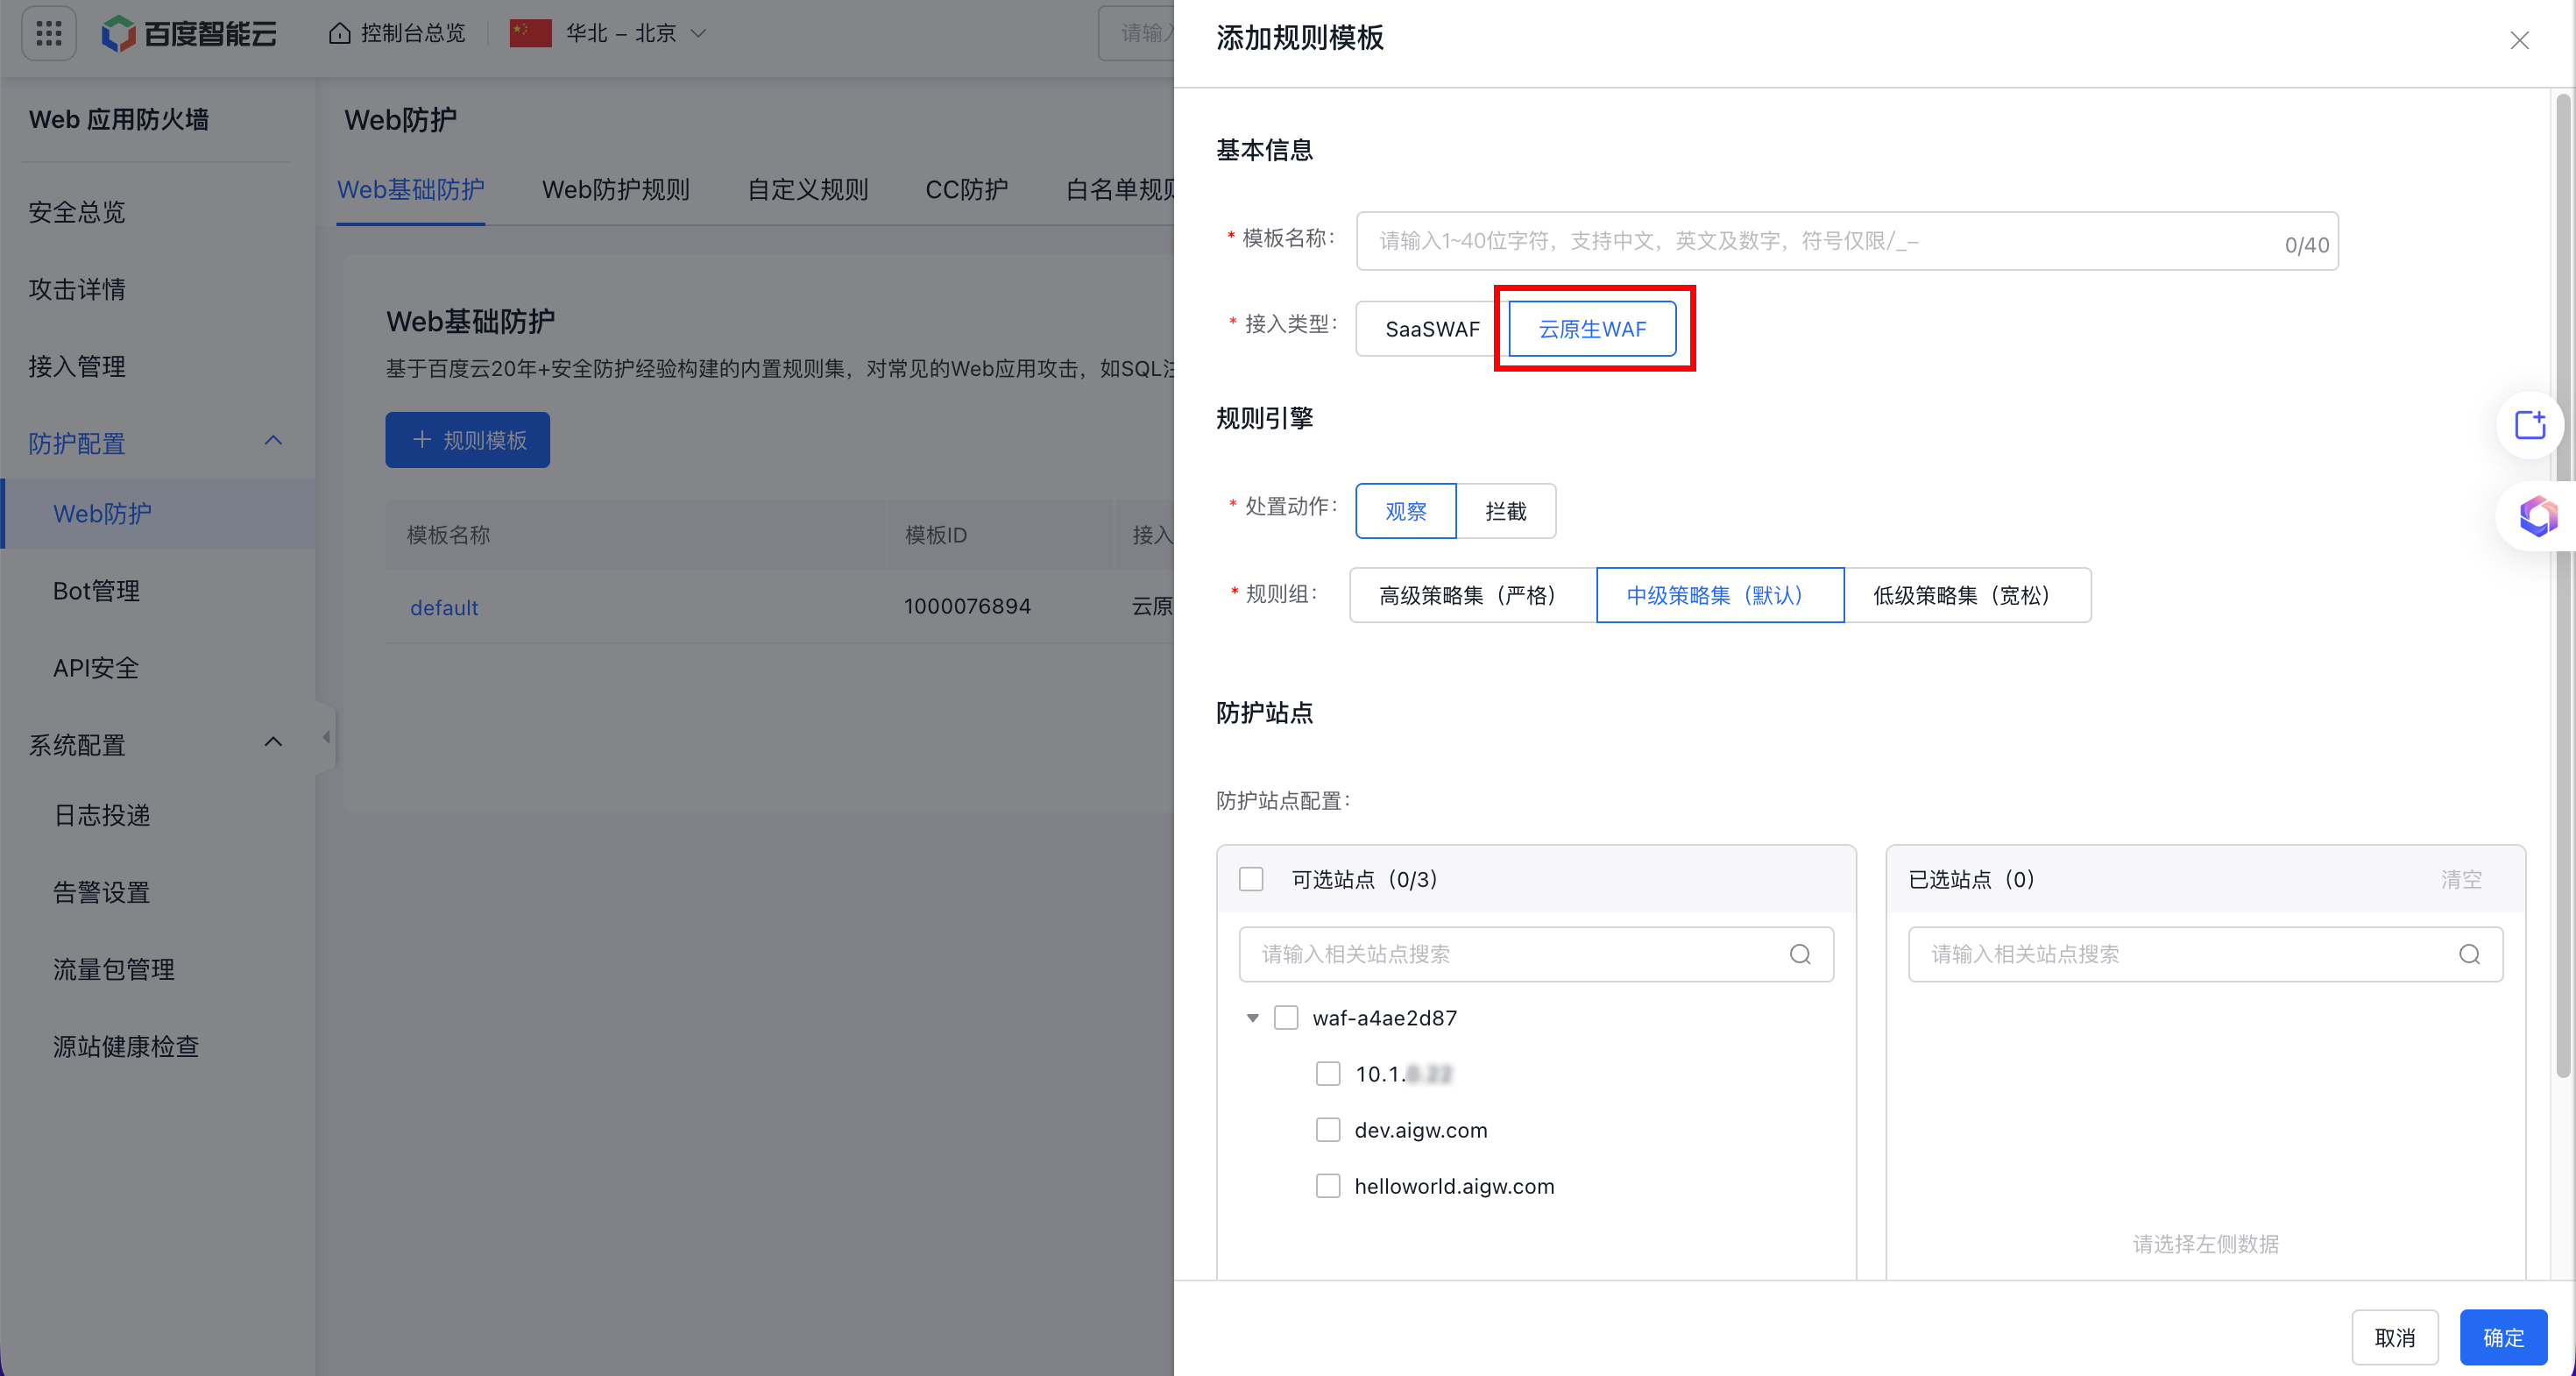
Task: Close the add rule template panel
Action: pos(2519,40)
